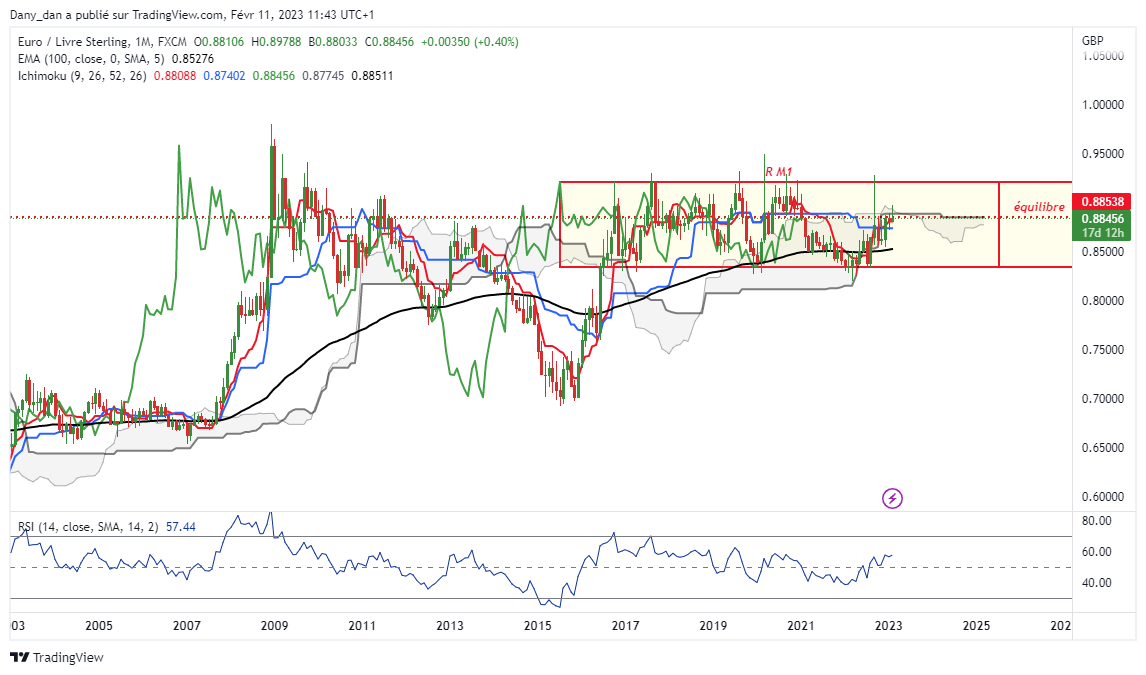Viewport: 1146px width, 675px height.
Task: Click the green price label 0.88456
Action: tap(1102, 218)
